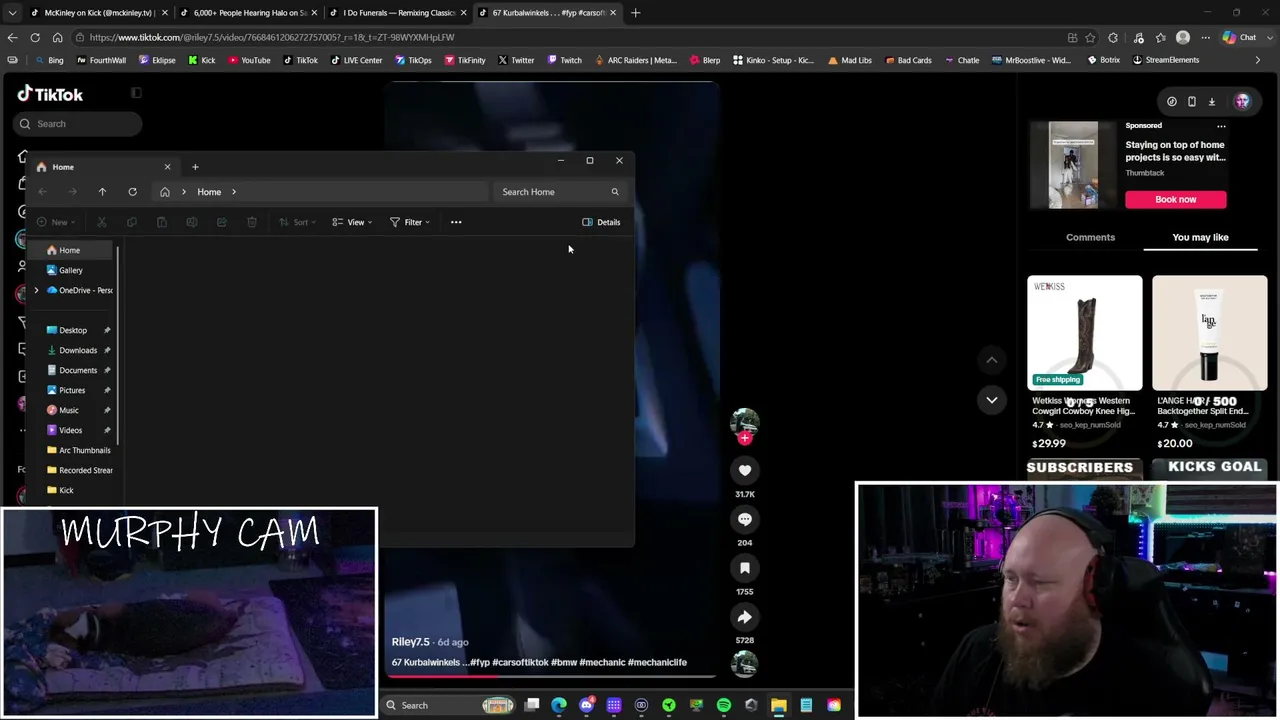Expand the OneDrive tree node
This screenshot has height=720, width=1280.
pos(37,290)
